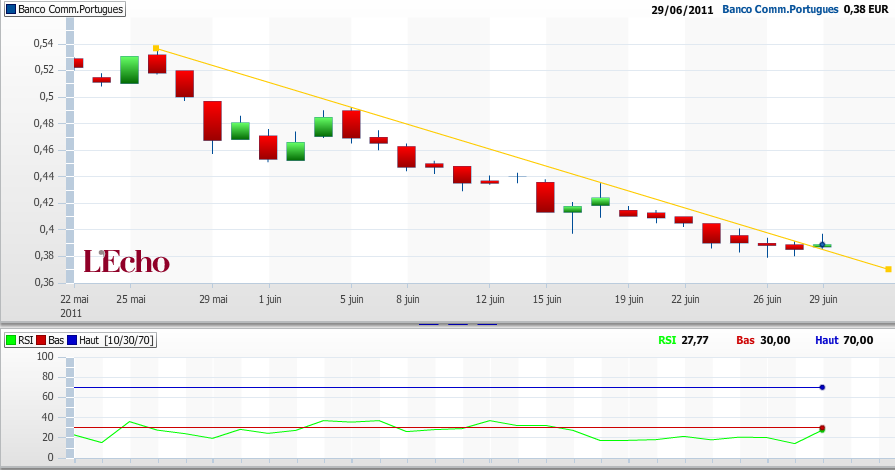This screenshot has height=470, width=895.
Task: Click the green RSI legend swatch
Action: 11,340
